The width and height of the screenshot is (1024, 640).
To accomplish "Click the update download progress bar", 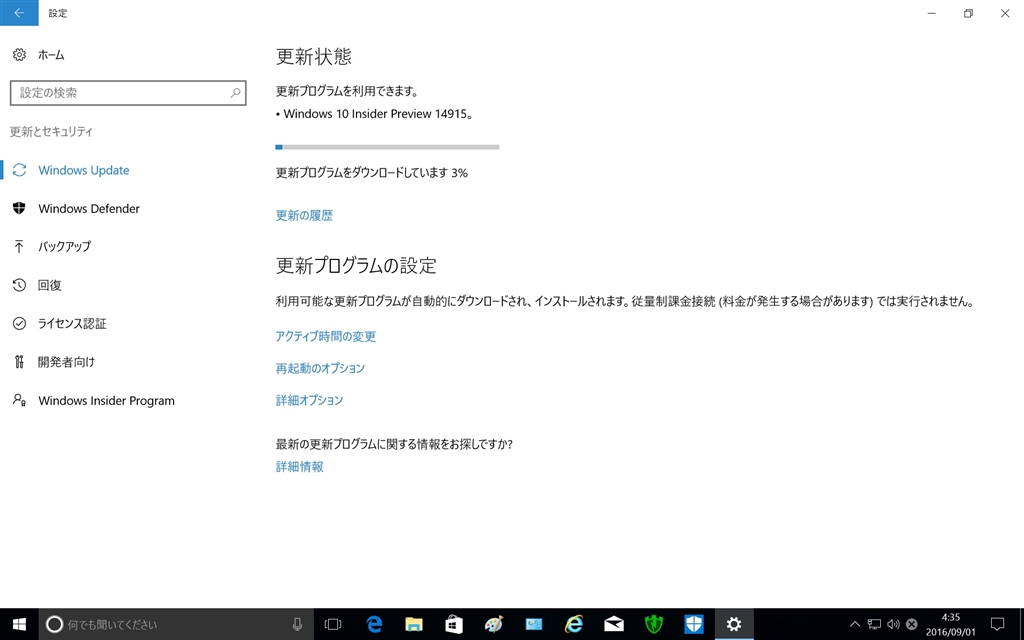I will tap(387, 147).
